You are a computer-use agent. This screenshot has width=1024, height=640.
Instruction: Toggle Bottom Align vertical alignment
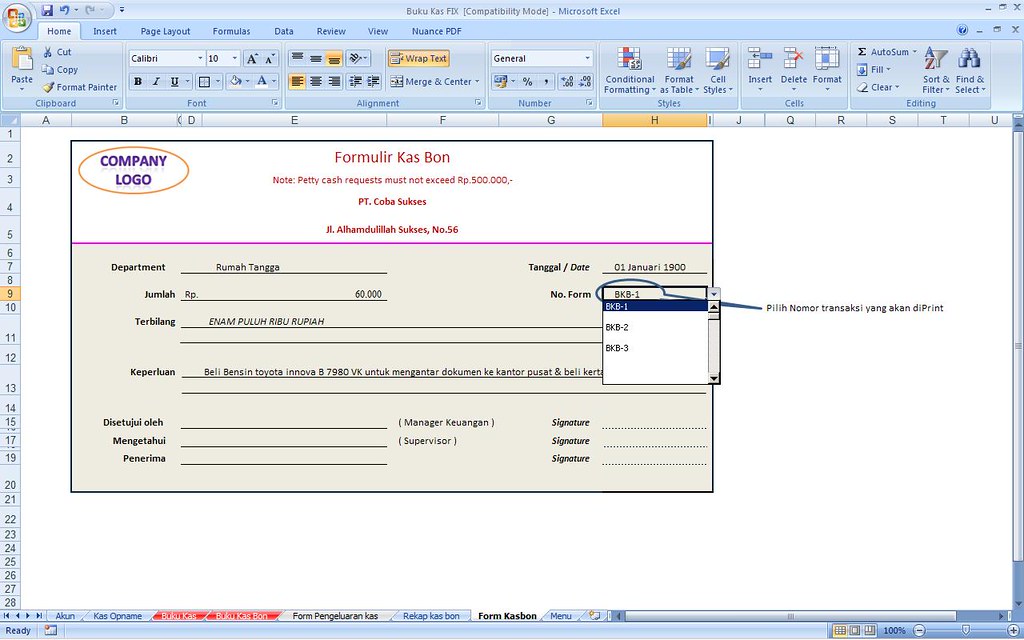click(x=334, y=59)
